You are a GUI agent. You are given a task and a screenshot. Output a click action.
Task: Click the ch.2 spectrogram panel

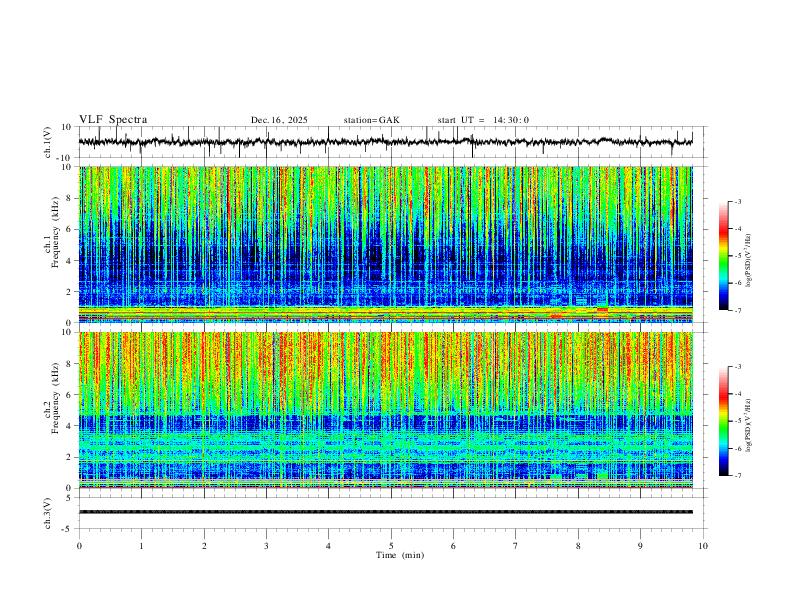(x=386, y=410)
